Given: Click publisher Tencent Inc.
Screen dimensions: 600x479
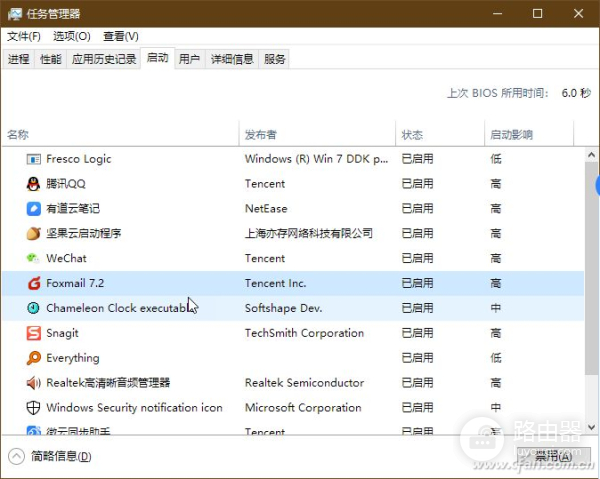Looking at the screenshot, I should pyautogui.click(x=276, y=283).
